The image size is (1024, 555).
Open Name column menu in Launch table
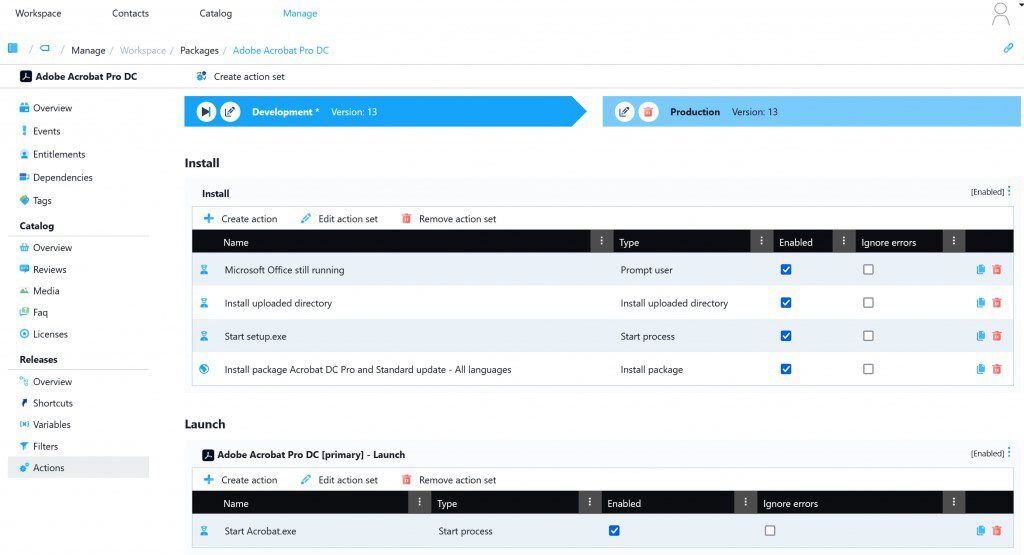point(419,502)
